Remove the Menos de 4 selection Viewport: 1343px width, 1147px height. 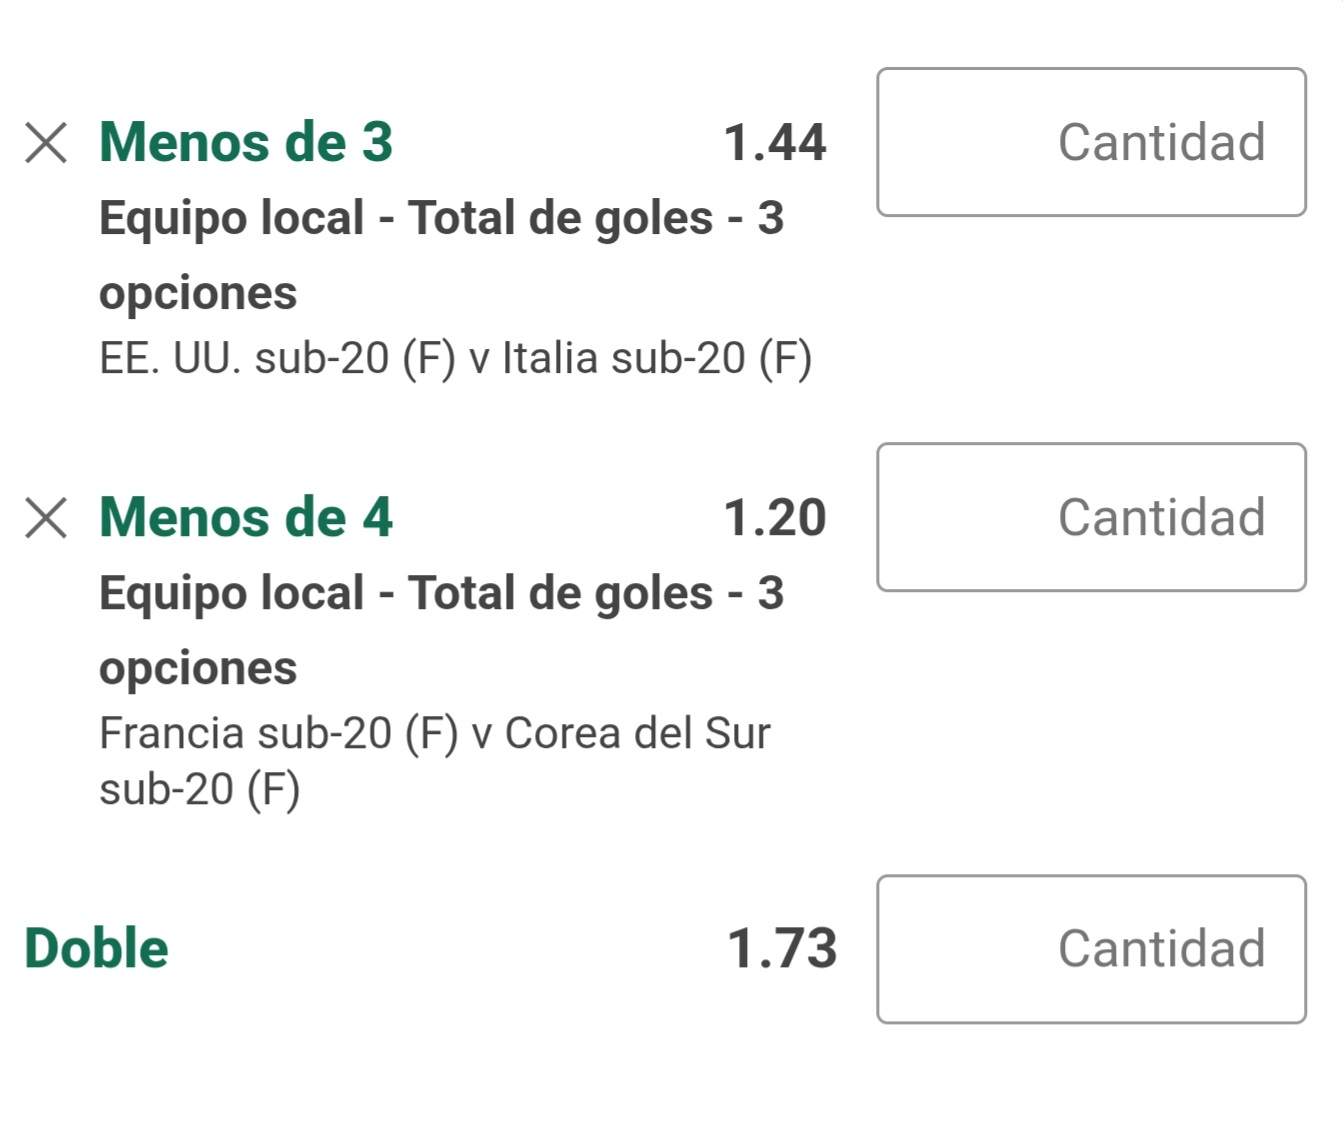tap(46, 518)
